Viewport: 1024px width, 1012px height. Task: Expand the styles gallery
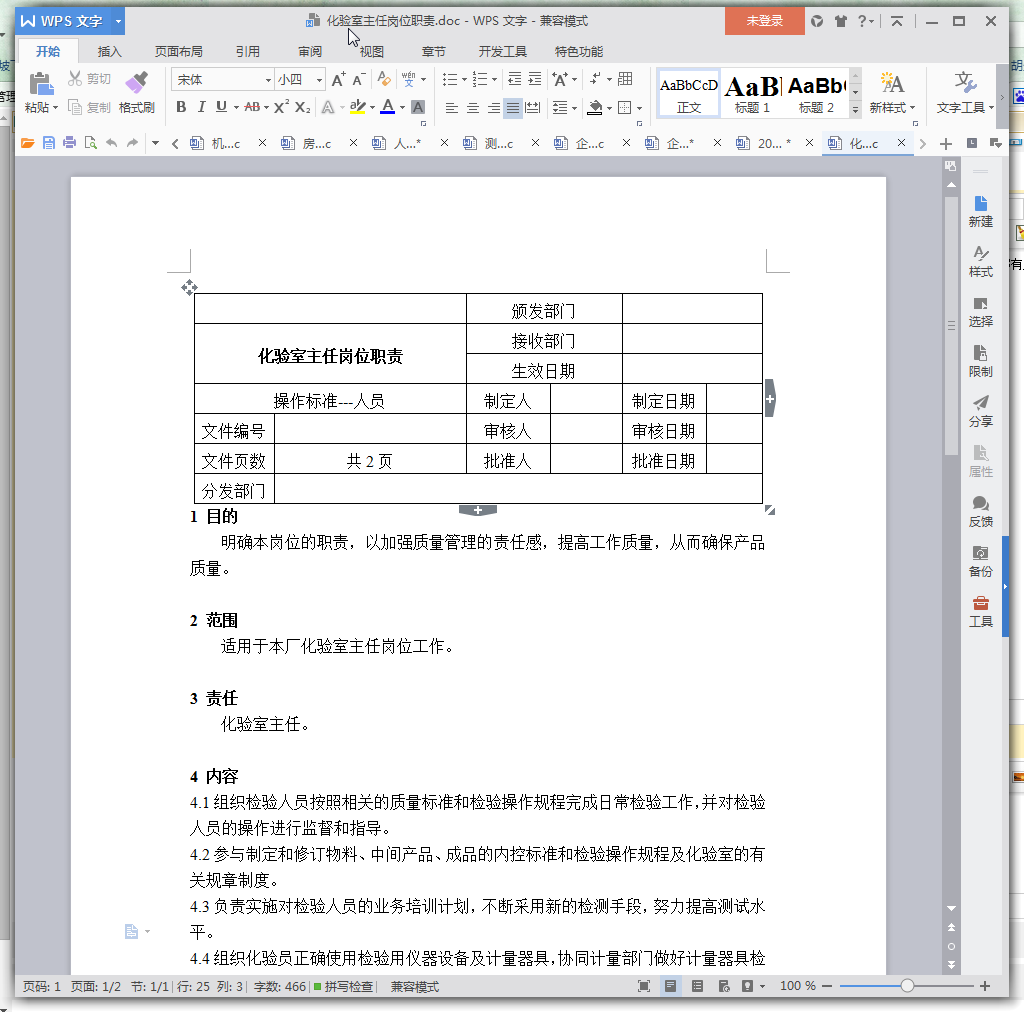[x=856, y=110]
